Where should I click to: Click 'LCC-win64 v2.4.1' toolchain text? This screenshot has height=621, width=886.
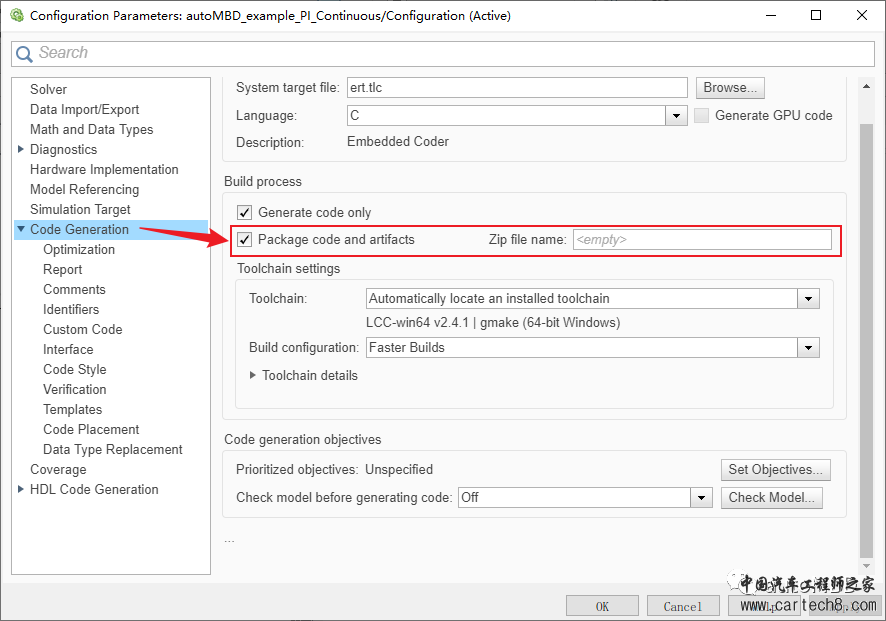coord(418,323)
